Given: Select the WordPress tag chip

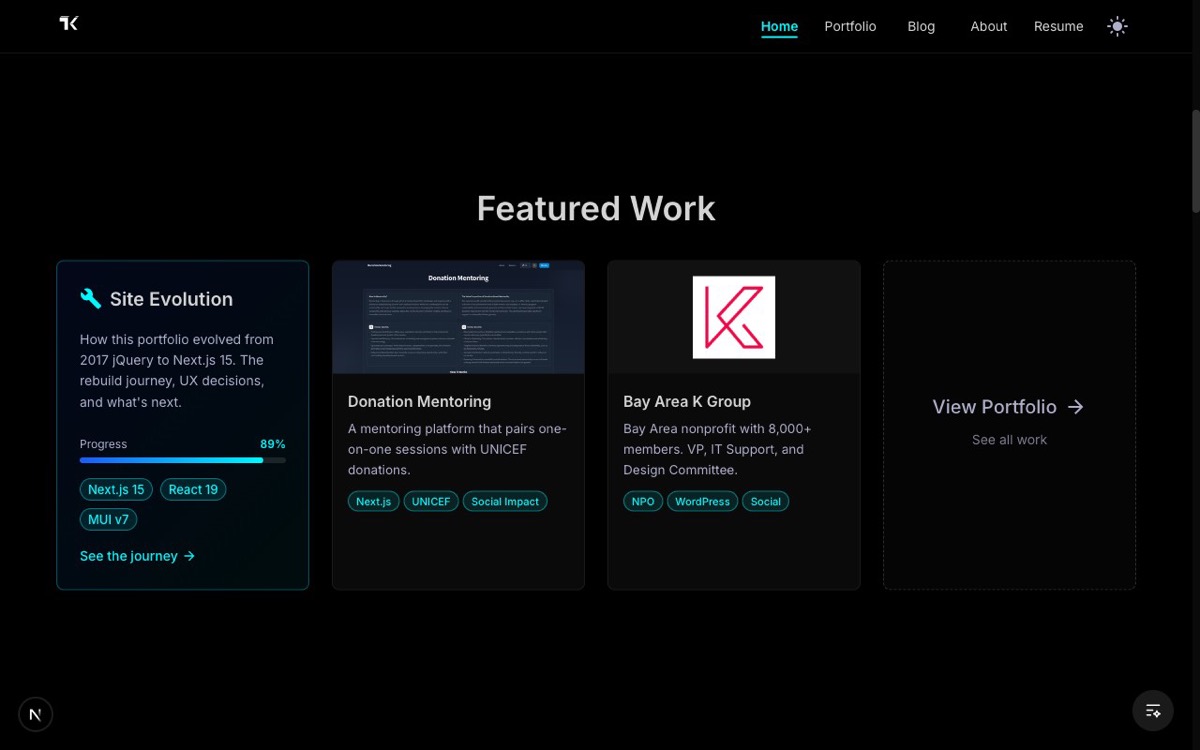Looking at the screenshot, I should pyautogui.click(x=702, y=502).
